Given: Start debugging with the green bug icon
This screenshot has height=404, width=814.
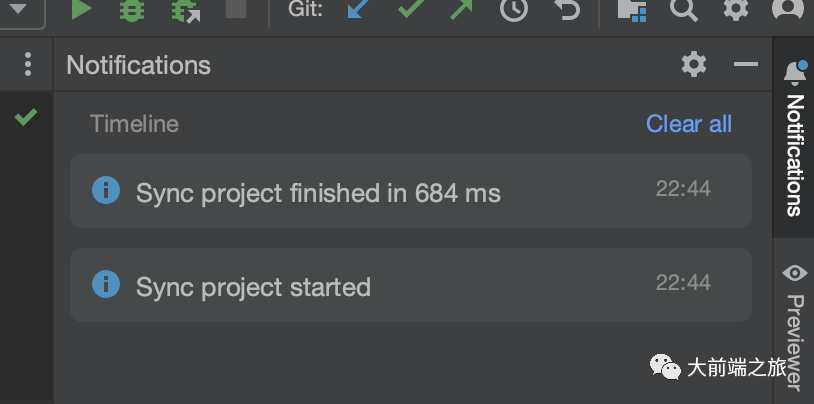Looking at the screenshot, I should [x=132, y=10].
